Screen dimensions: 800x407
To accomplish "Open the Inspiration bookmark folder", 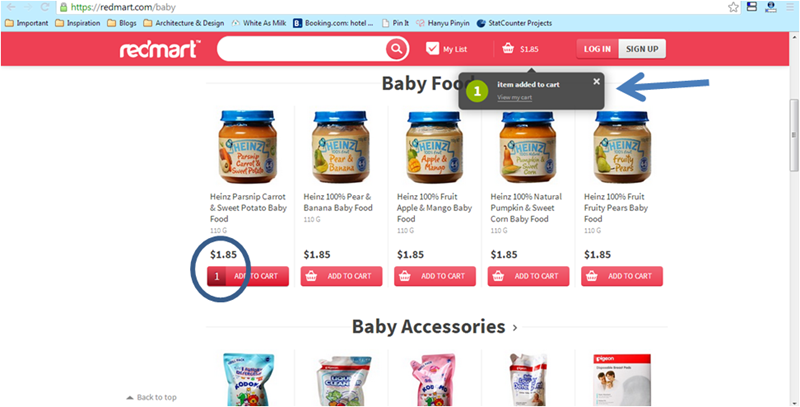I will [x=78, y=23].
